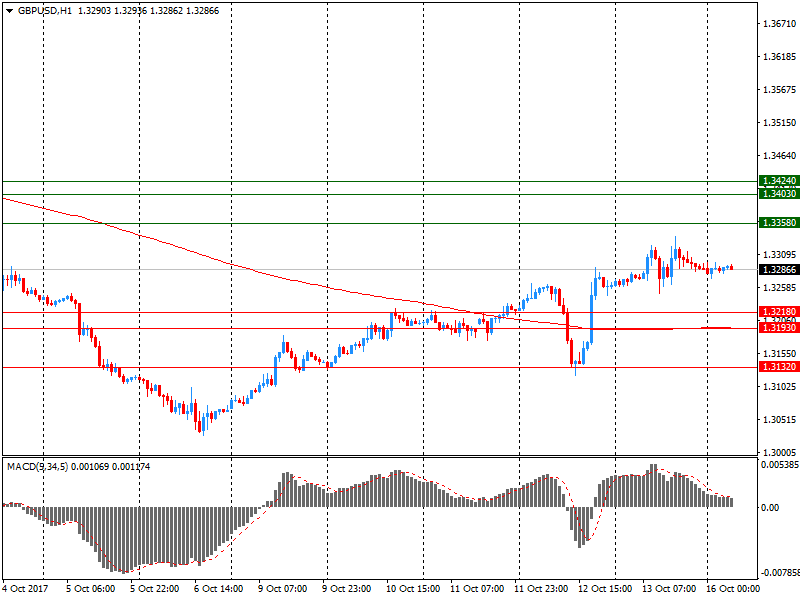Click the 5 Oct 22:00 time label
Image resolution: width=800 pixels, height=600 pixels.
click(x=155, y=589)
